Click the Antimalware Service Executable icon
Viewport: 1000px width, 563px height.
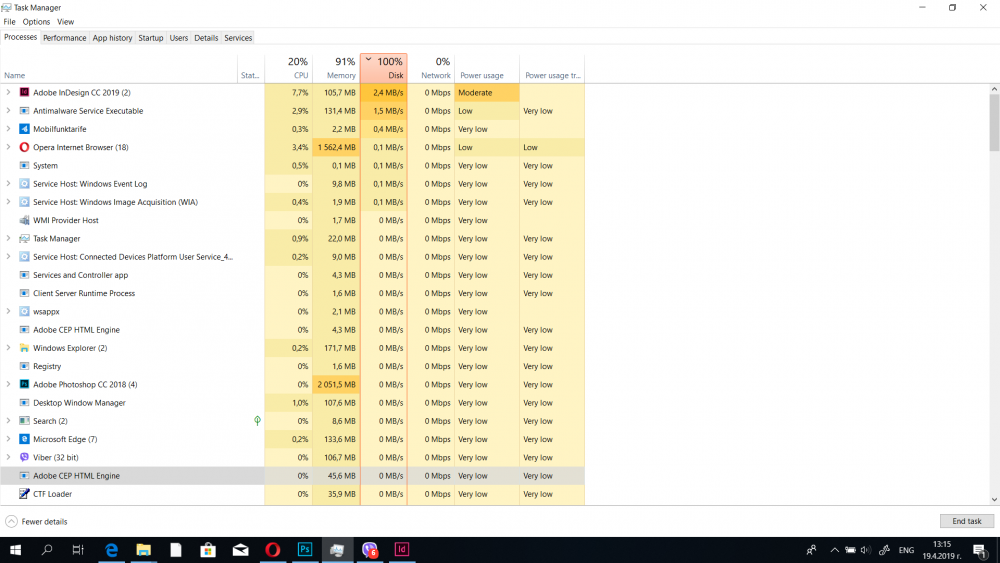[24, 111]
